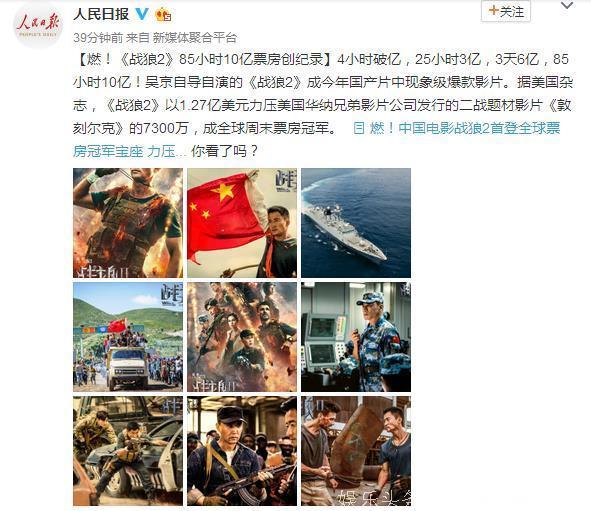Open the soldiers by car thumbnail
This screenshot has height=511, width=591.
click(x=128, y=451)
